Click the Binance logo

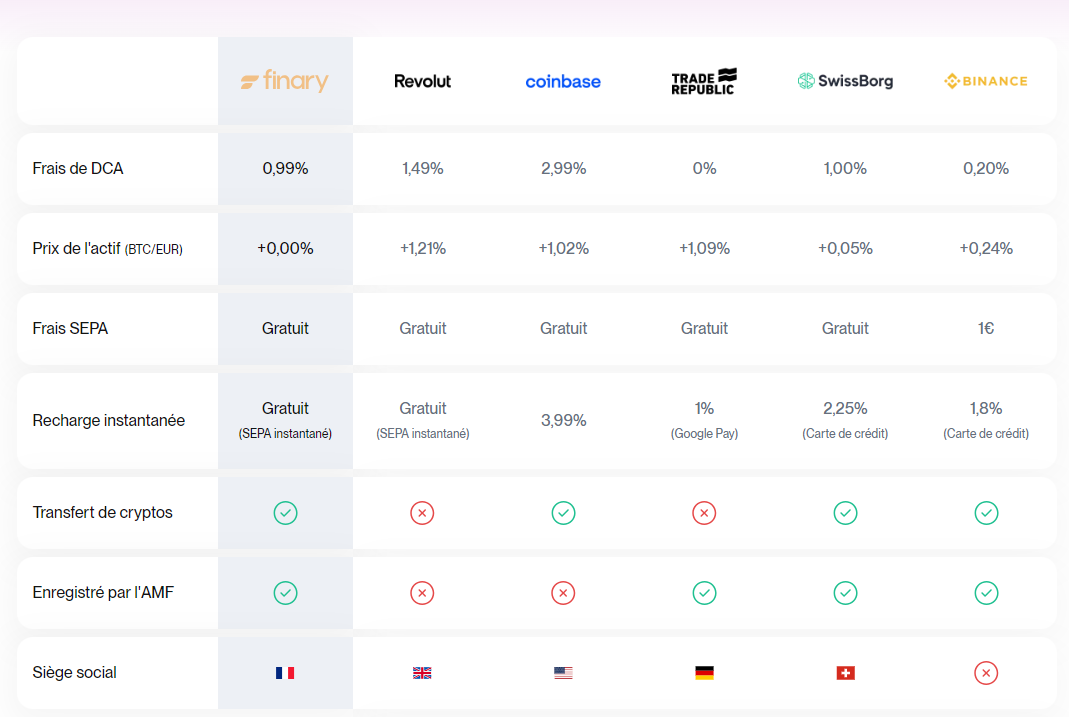(x=986, y=81)
